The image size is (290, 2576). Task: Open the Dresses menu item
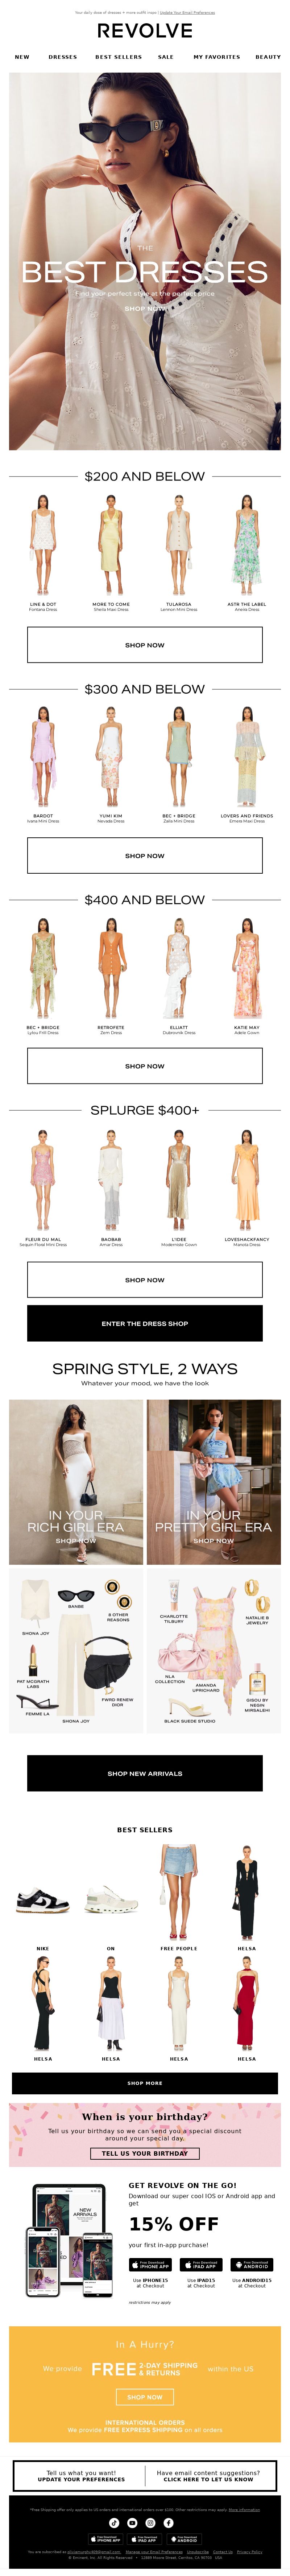pyautogui.click(x=63, y=57)
